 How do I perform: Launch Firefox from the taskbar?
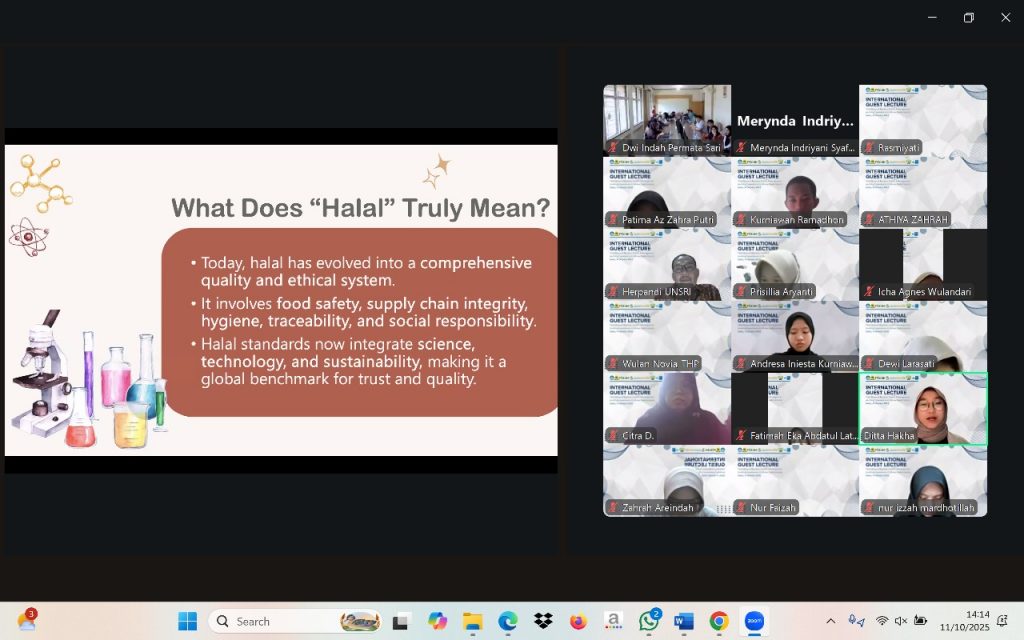pos(578,621)
